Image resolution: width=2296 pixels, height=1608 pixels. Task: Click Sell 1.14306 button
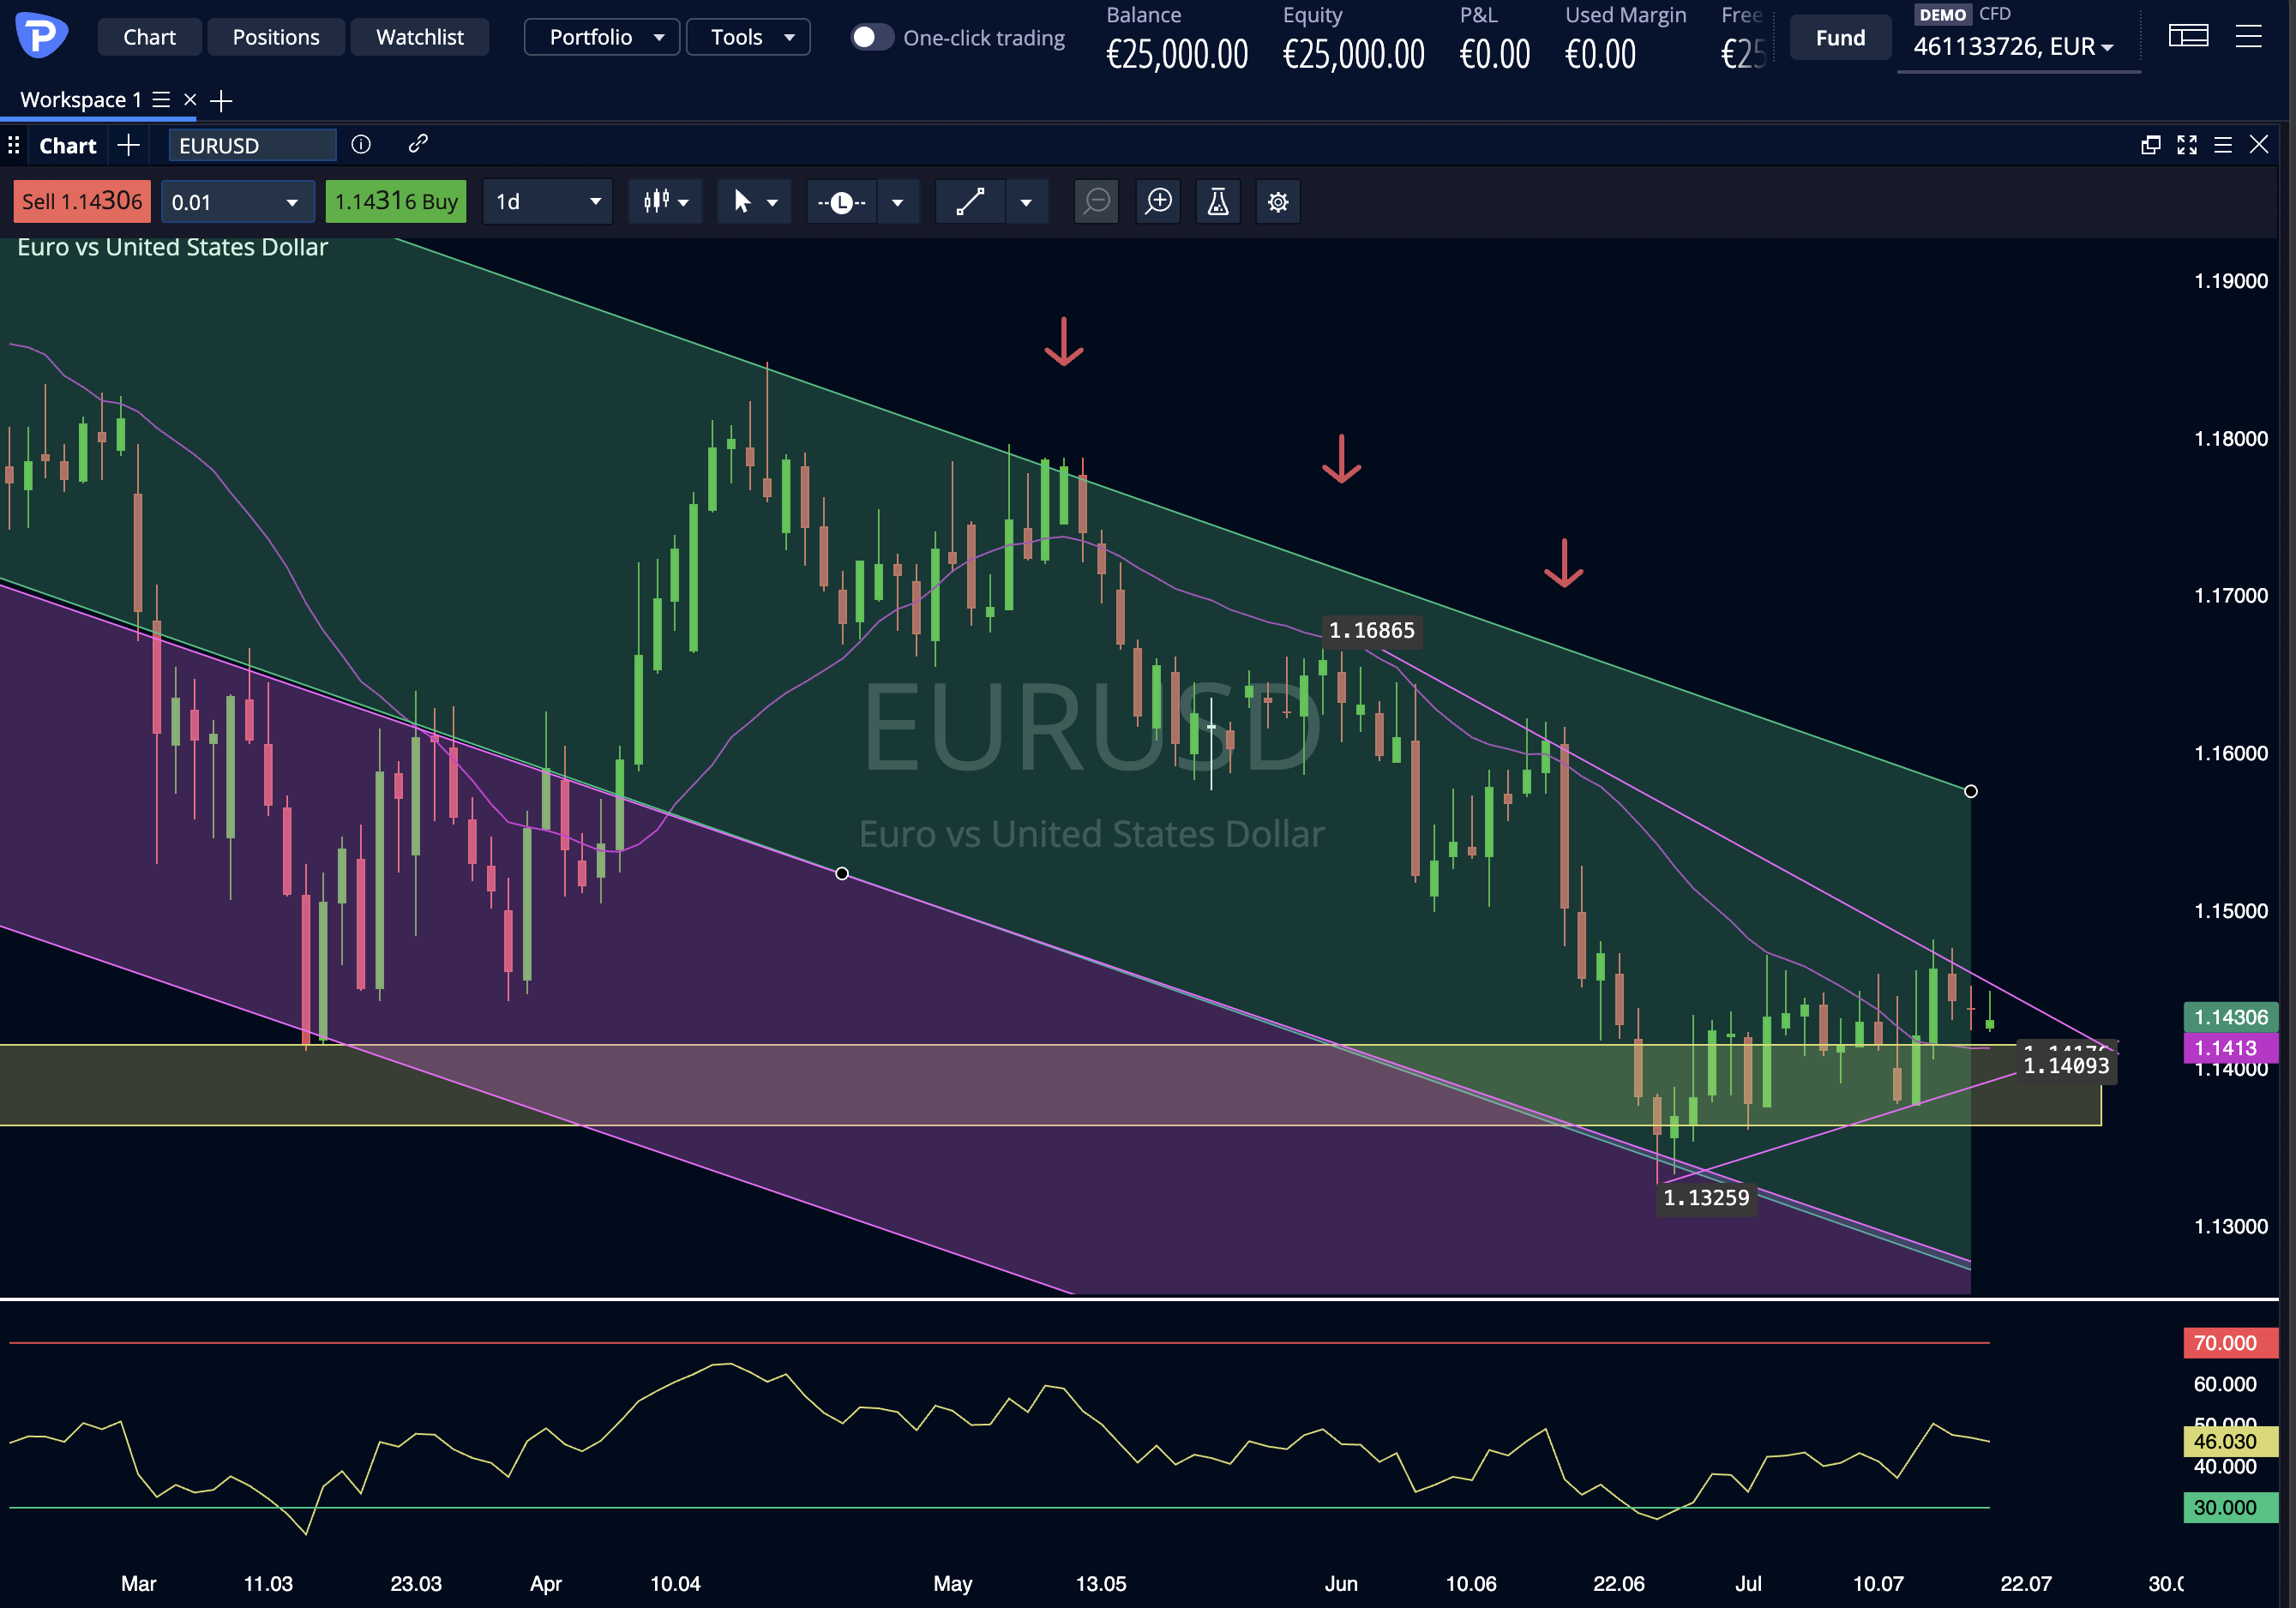pyautogui.click(x=82, y=202)
